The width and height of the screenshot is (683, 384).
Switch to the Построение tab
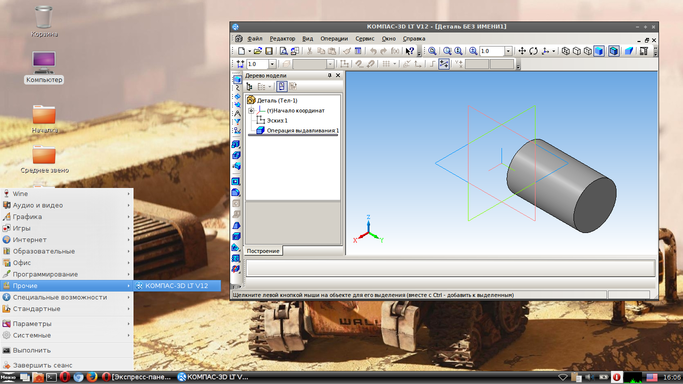pos(263,251)
